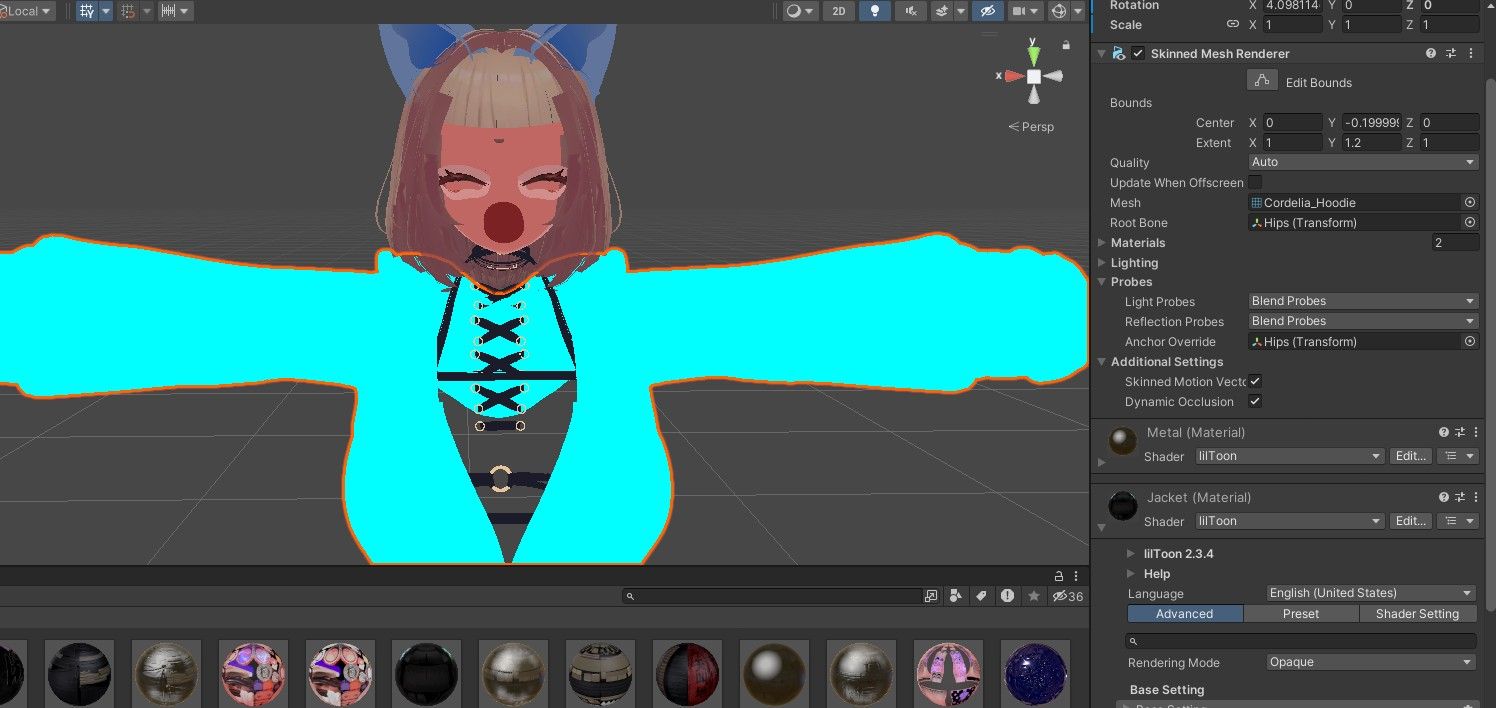Open the draw mode shading dropdown
The height and width of the screenshot is (708, 1496).
coord(800,11)
